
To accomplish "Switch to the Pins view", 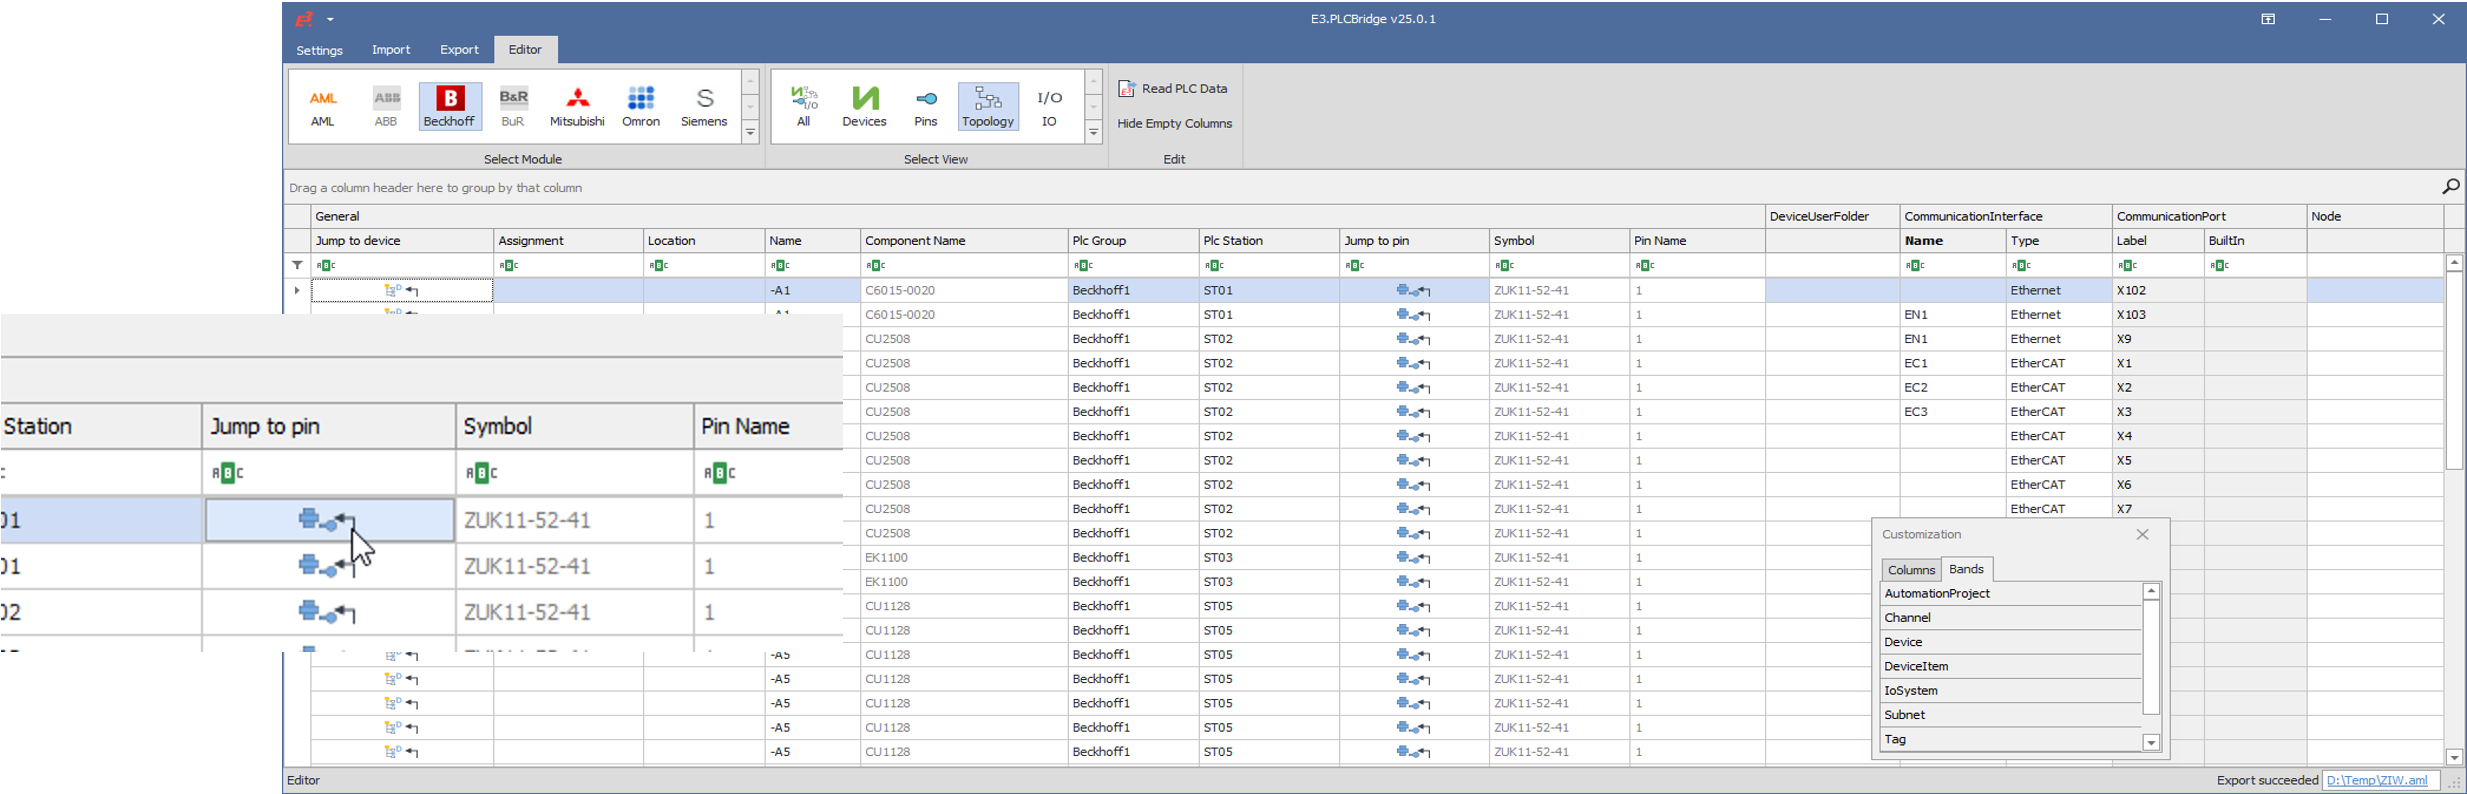I will (926, 106).
